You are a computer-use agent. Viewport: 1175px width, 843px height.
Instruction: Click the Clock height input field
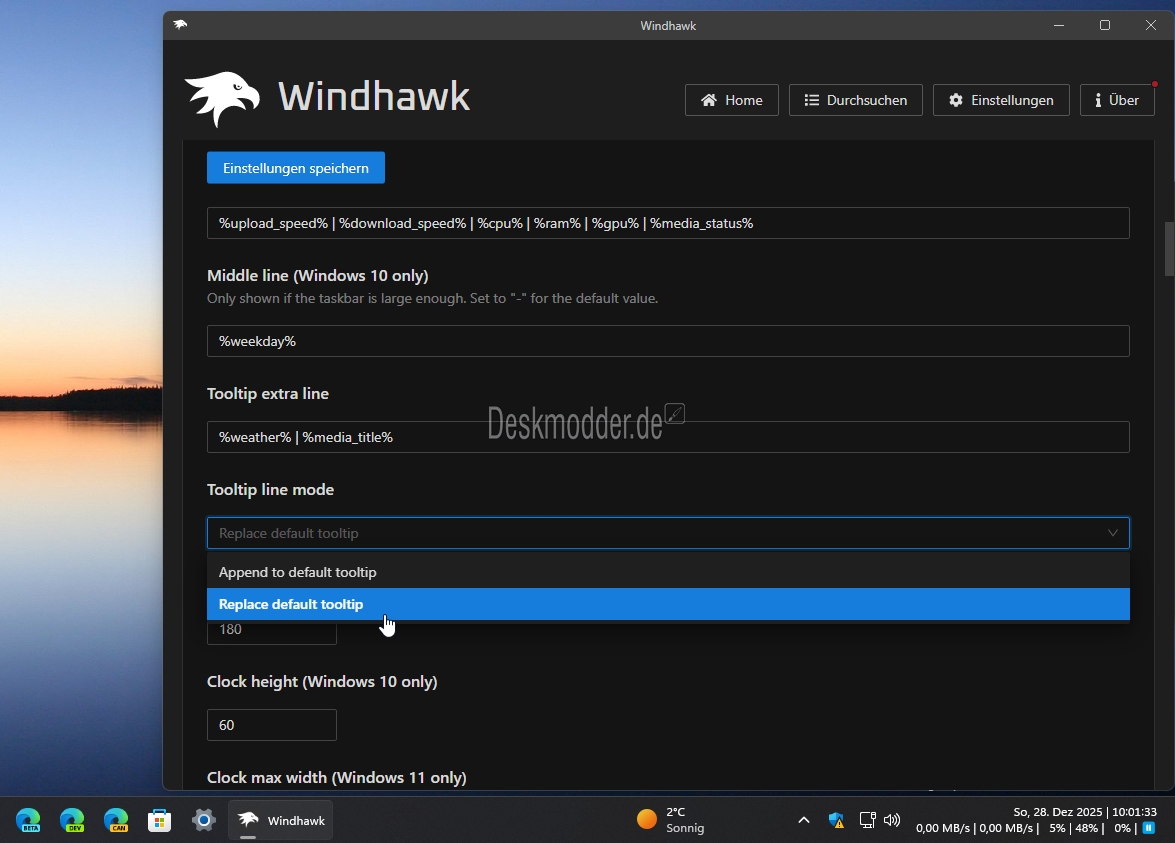[272, 725]
